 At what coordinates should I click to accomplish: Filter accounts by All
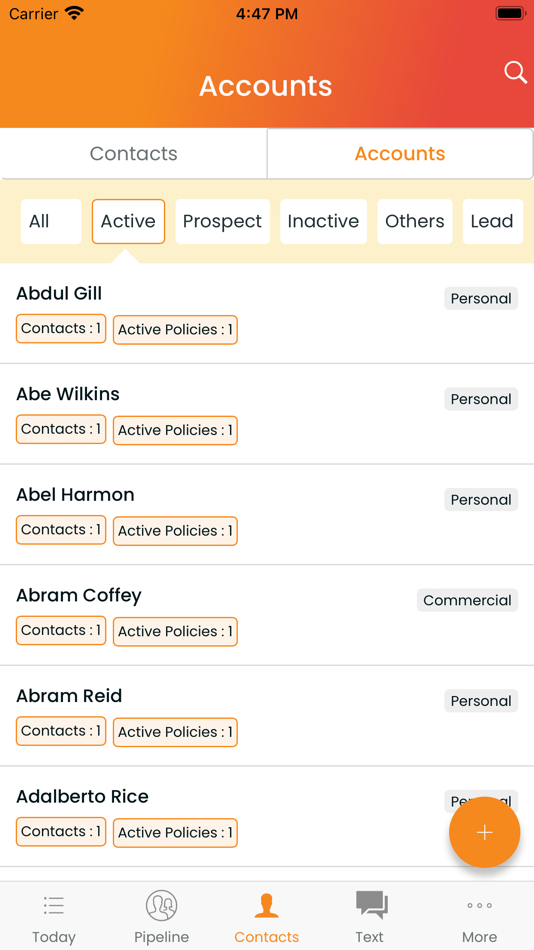[x=51, y=221]
